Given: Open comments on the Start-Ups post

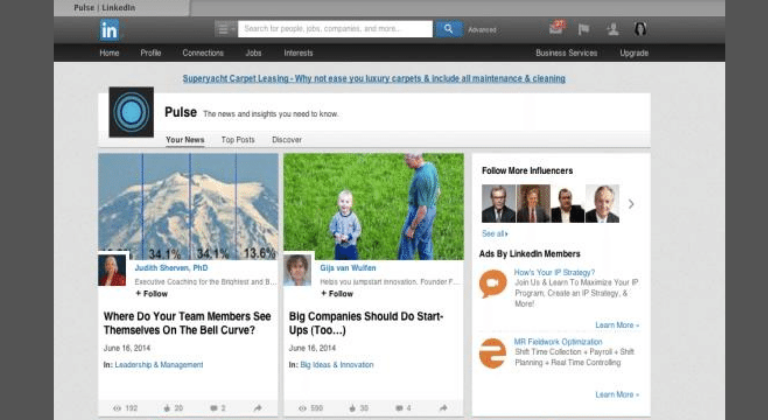Looking at the screenshot, I should pyautogui.click(x=399, y=408).
